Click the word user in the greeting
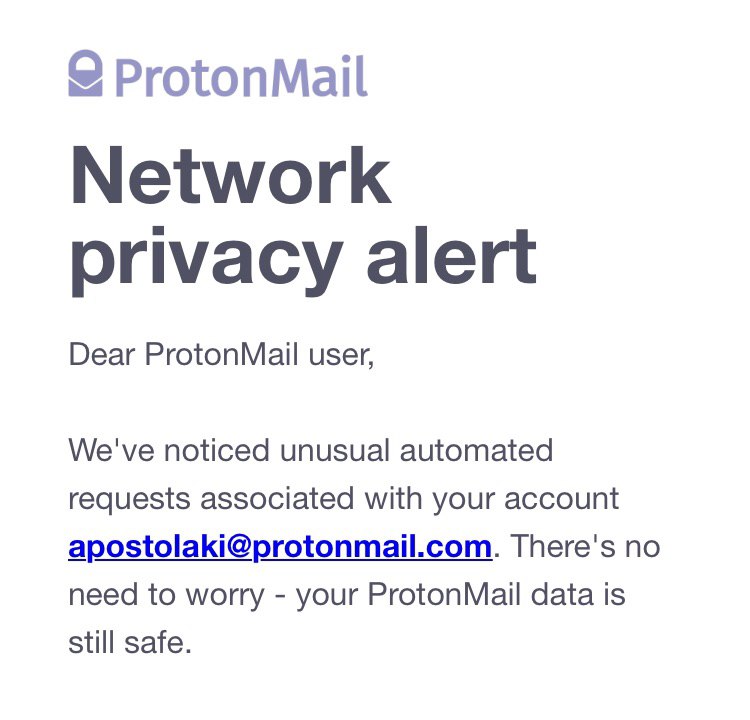The height and width of the screenshot is (720, 750). [342, 355]
